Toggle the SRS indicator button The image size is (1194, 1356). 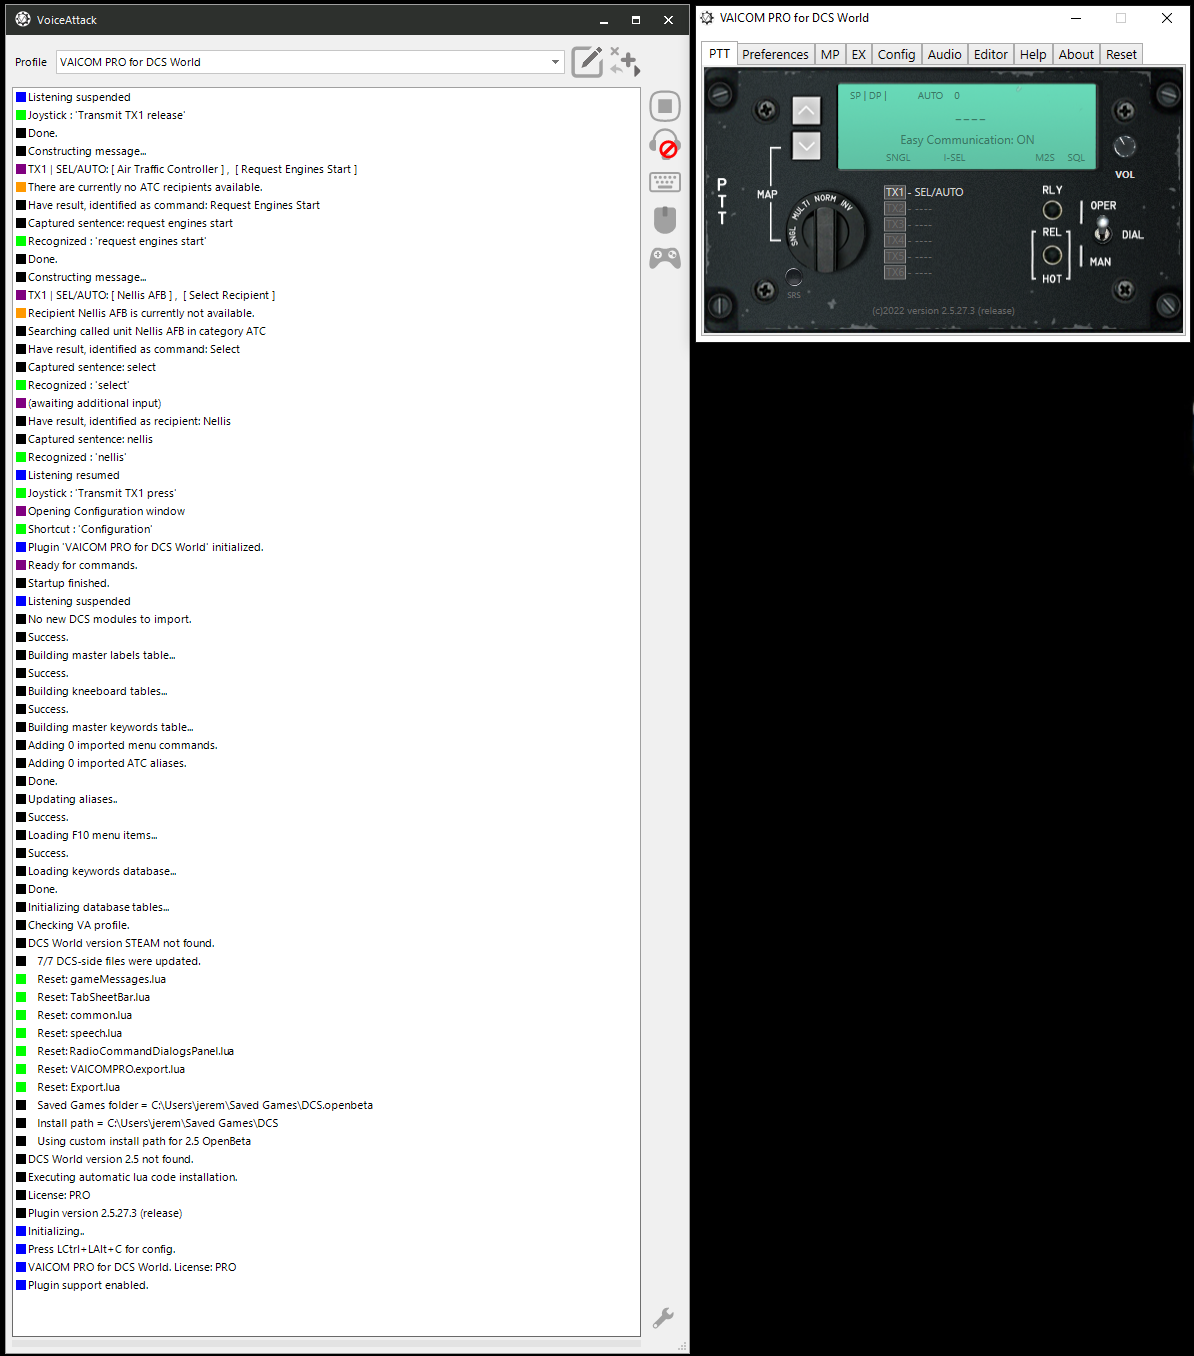(793, 277)
